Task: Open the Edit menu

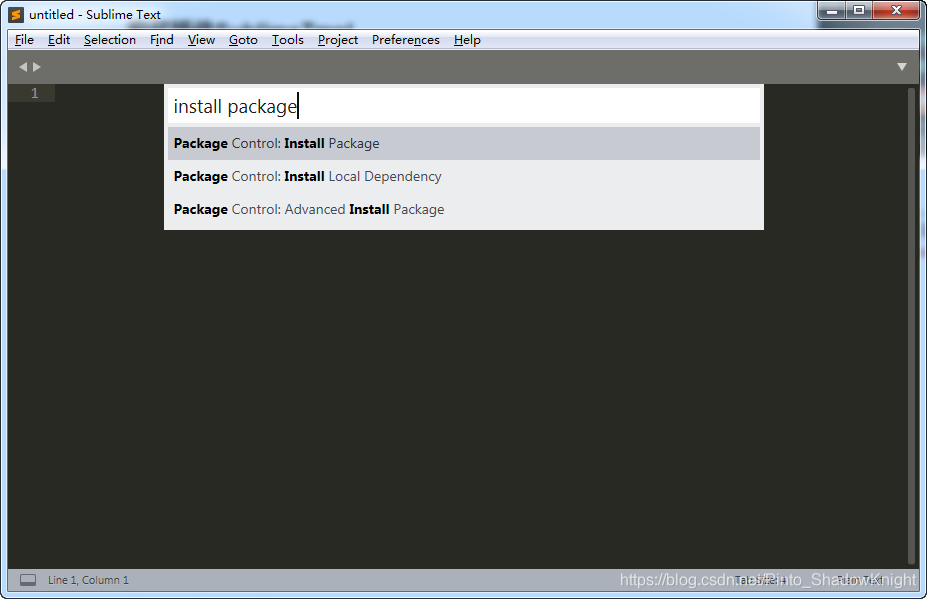Action: (59, 40)
